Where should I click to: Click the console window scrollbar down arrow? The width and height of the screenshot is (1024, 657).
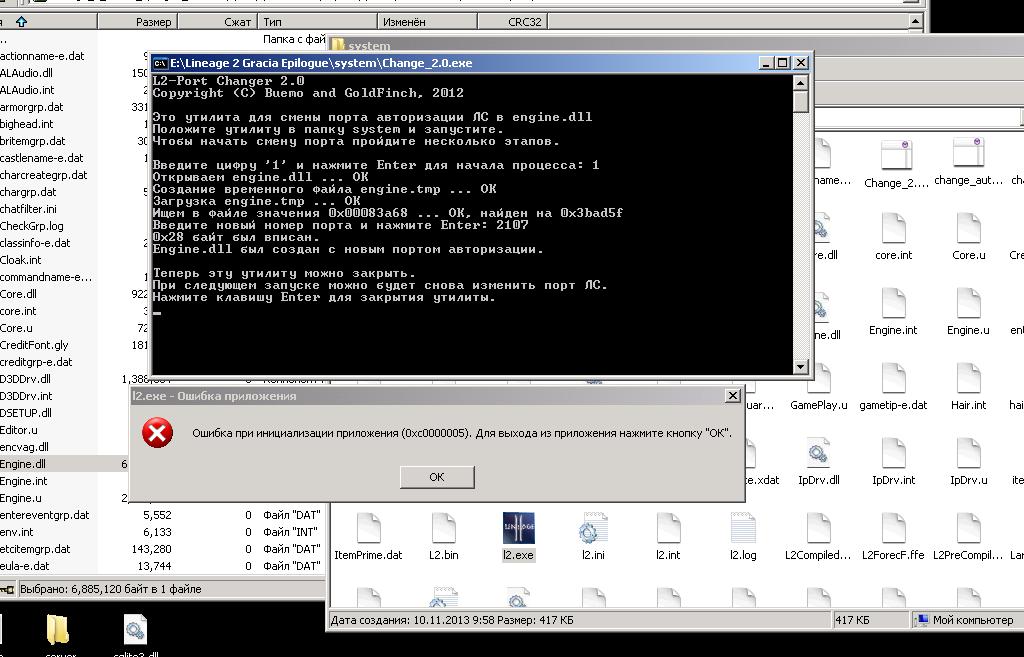[801, 366]
